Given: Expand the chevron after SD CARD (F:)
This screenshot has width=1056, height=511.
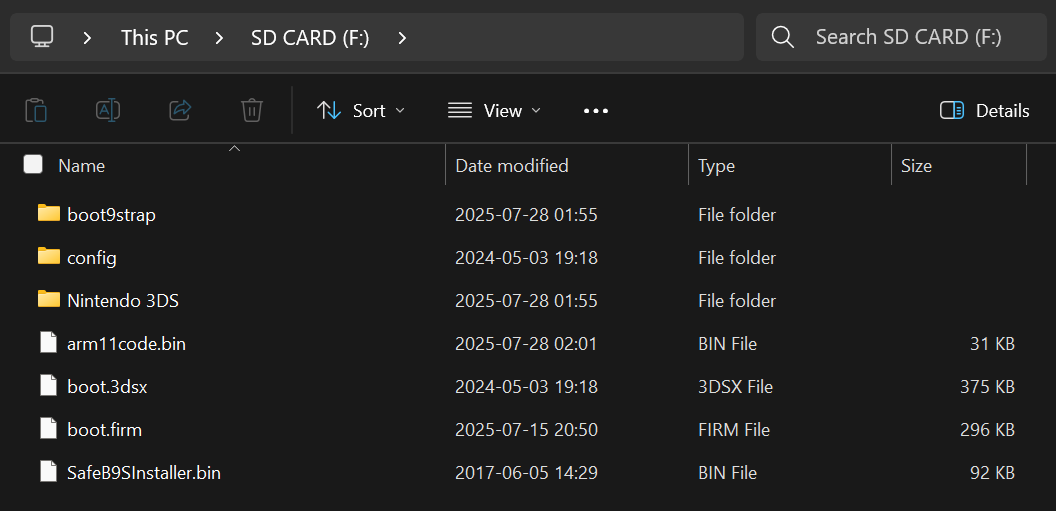Looking at the screenshot, I should tap(402, 38).
